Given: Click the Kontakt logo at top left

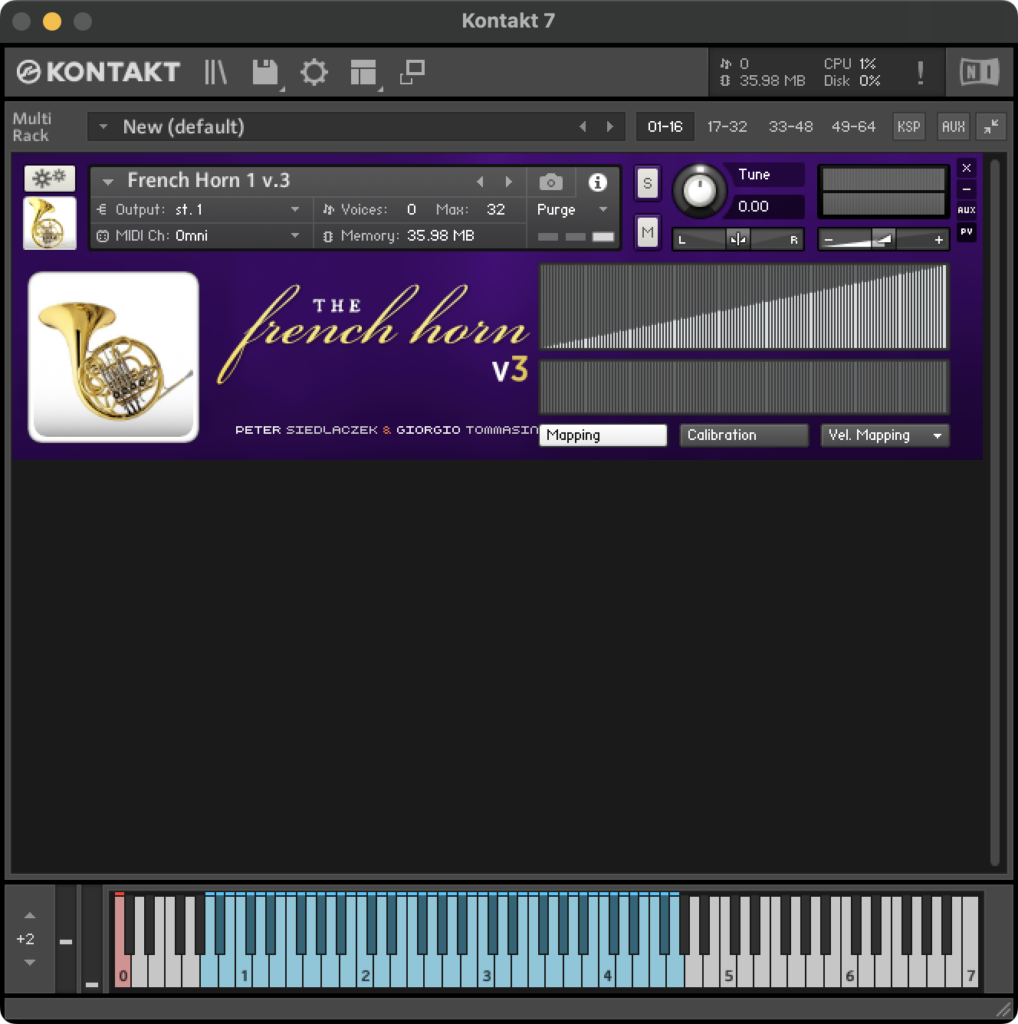Looking at the screenshot, I should click(98, 72).
